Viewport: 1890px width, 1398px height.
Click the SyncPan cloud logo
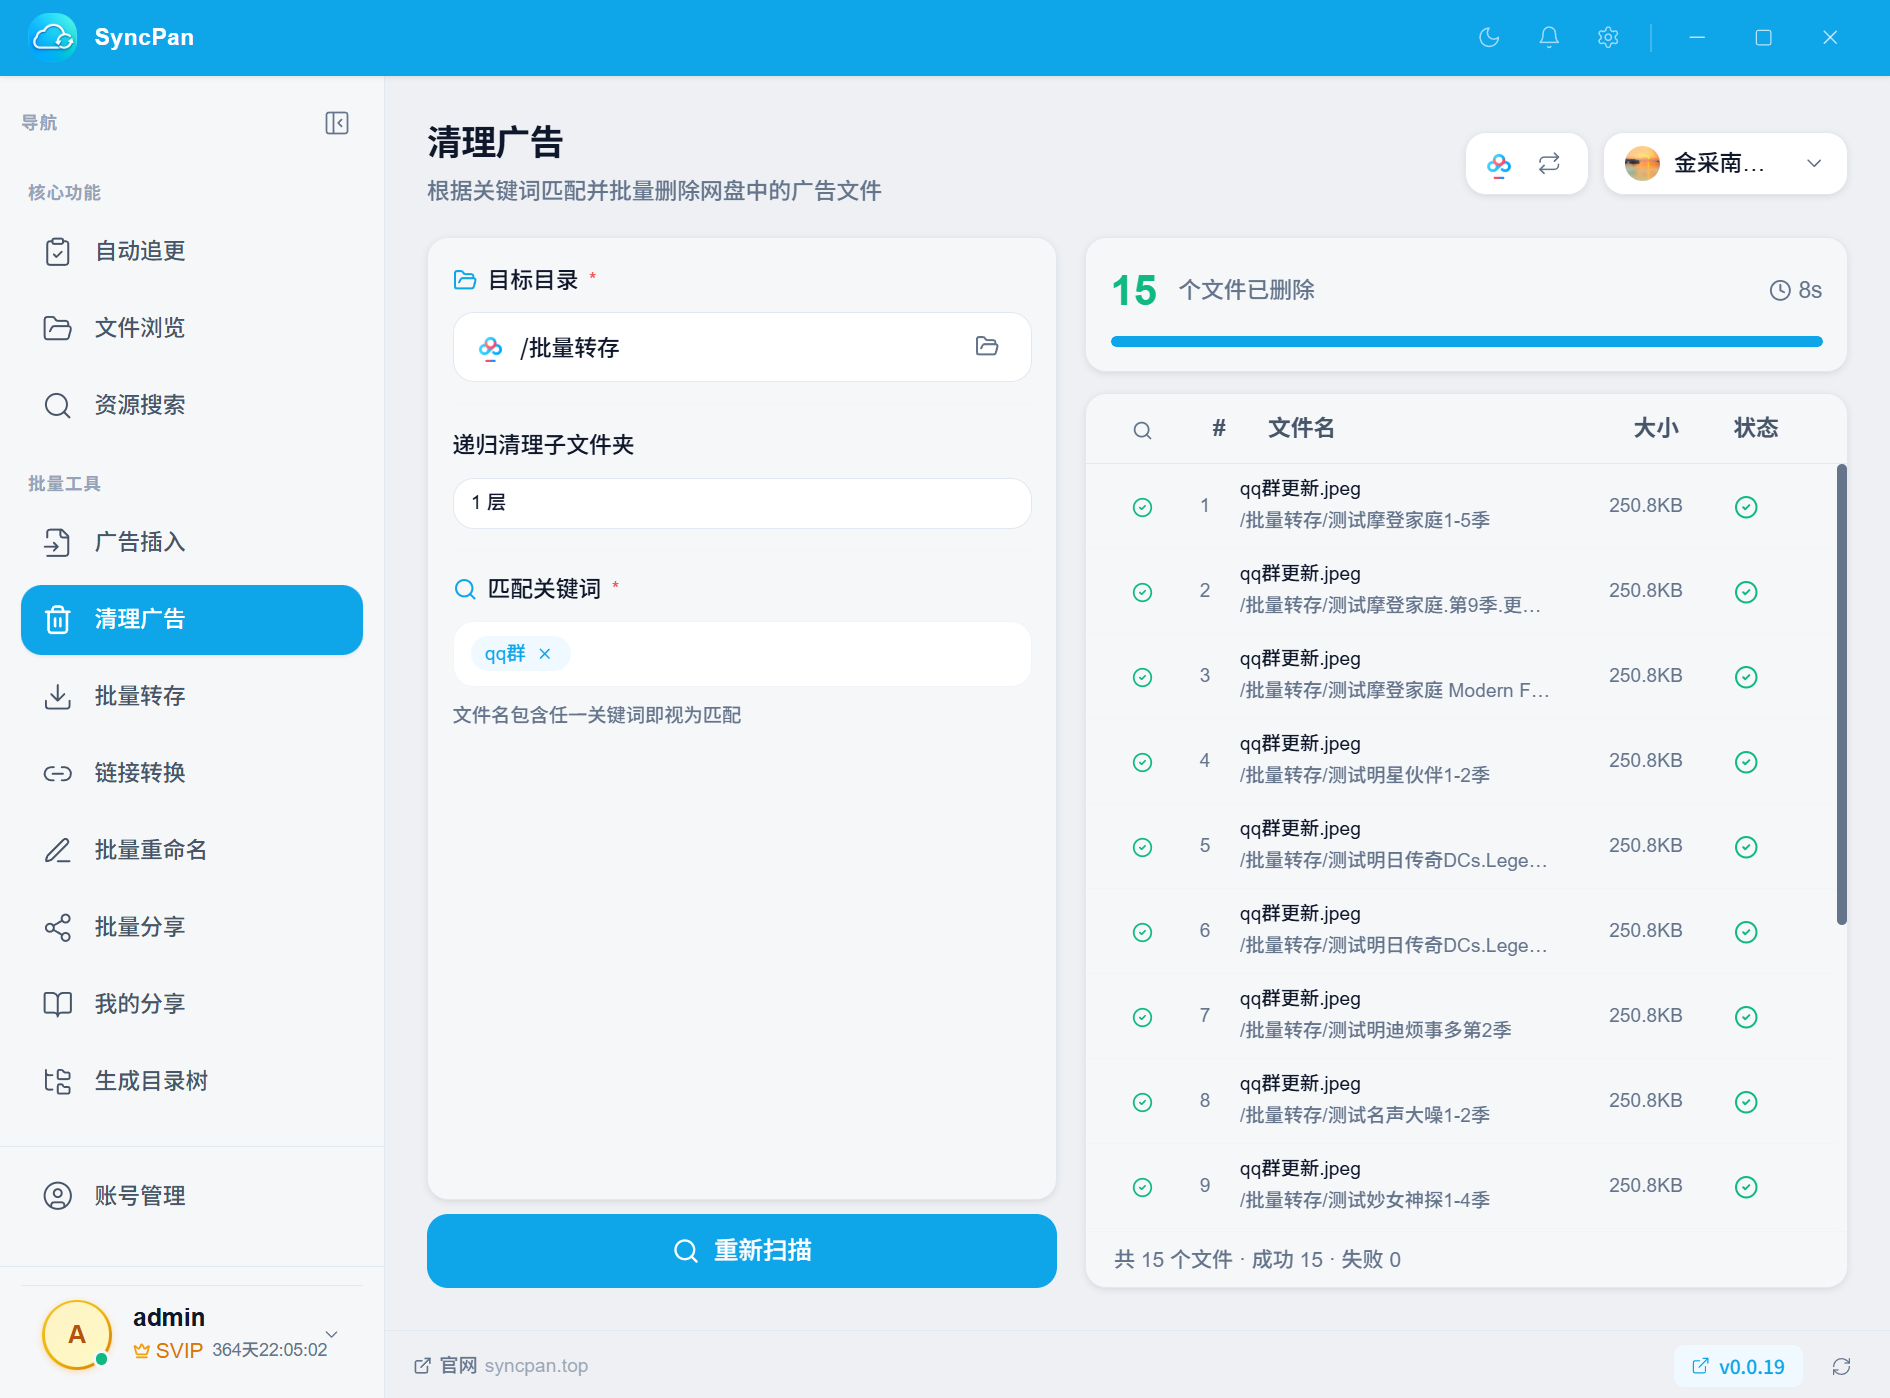click(x=53, y=37)
